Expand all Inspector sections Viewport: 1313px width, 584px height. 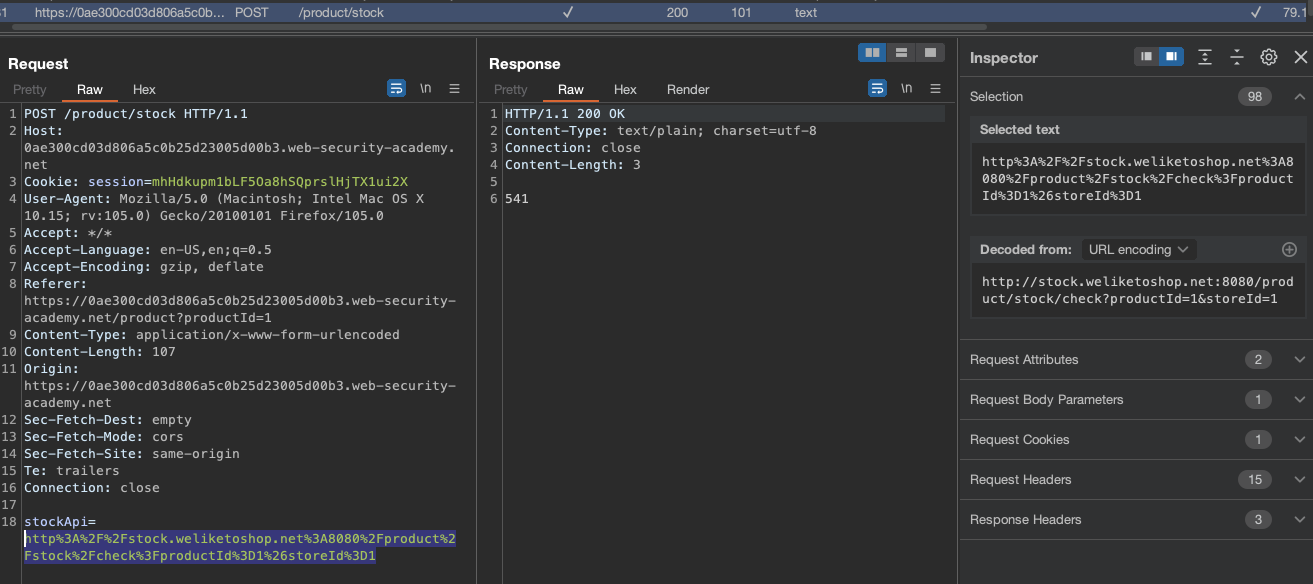point(1205,57)
